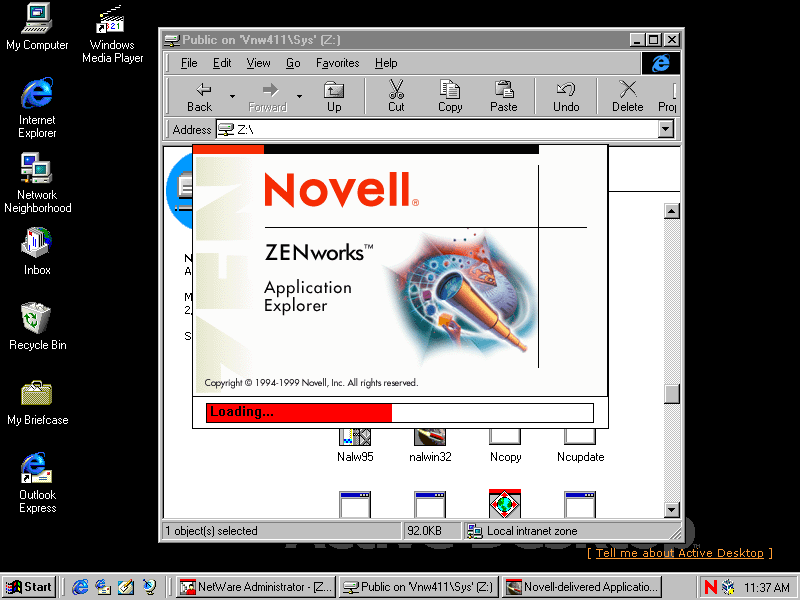Click the red Novell N tray icon

coord(710,587)
